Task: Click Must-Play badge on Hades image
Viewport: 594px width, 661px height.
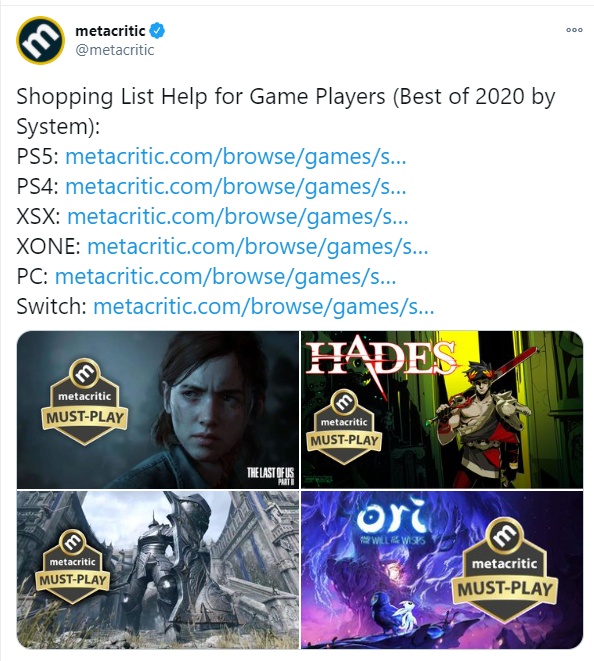Action: (344, 427)
